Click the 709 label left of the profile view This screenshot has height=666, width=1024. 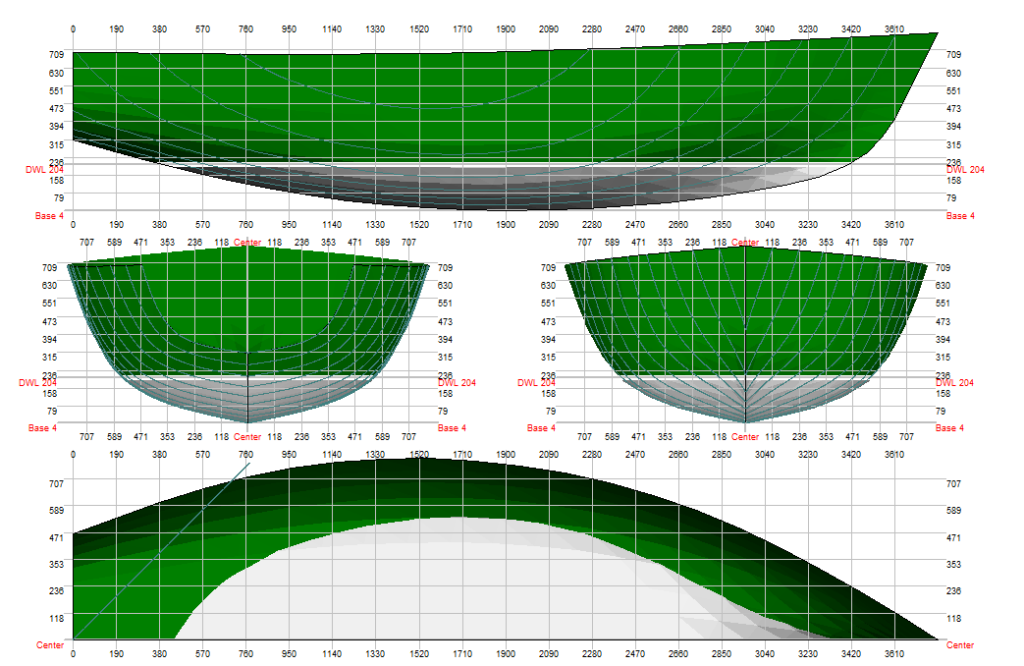pos(56,54)
